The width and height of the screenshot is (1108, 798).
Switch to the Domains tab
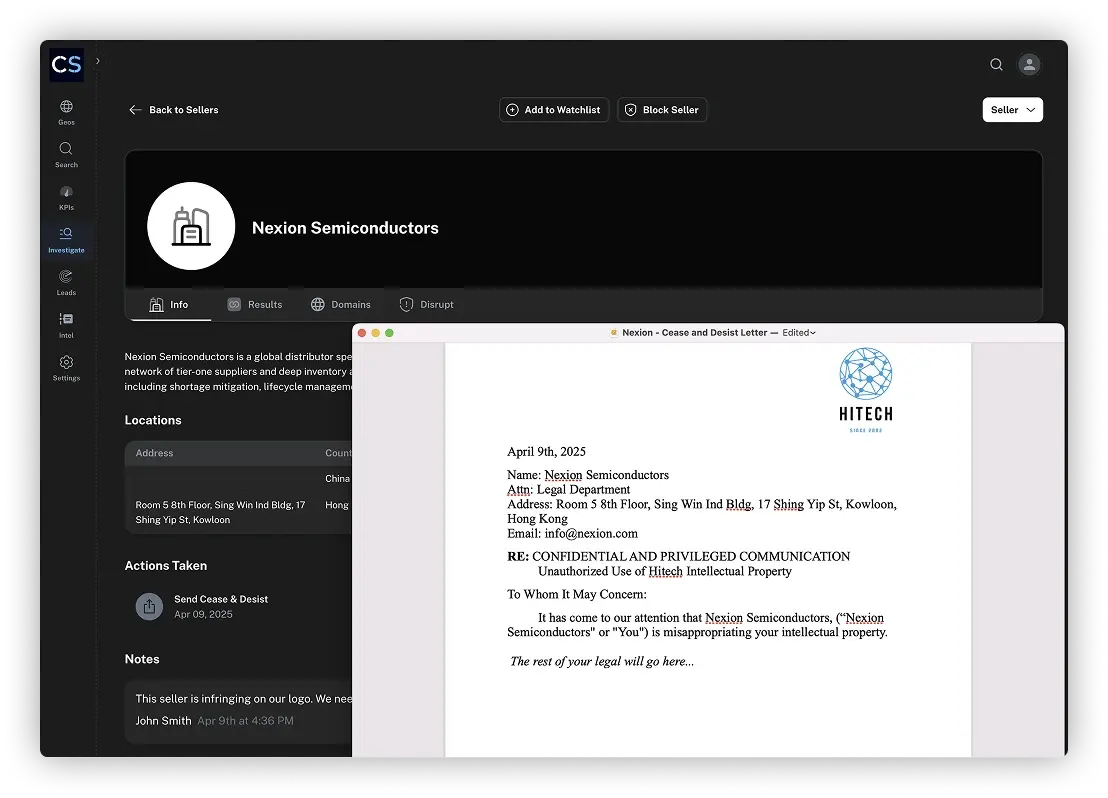(341, 305)
